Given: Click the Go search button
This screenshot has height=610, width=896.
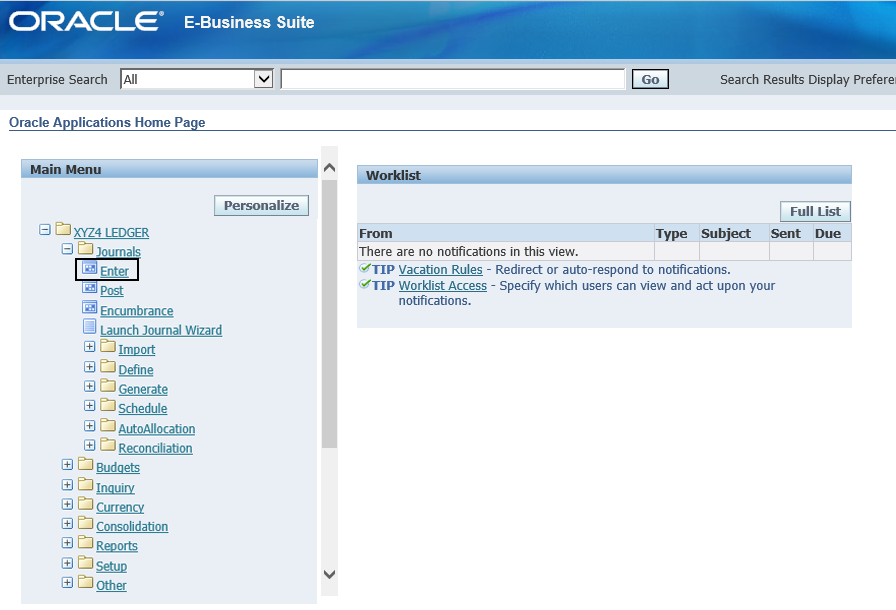Looking at the screenshot, I should coord(650,79).
